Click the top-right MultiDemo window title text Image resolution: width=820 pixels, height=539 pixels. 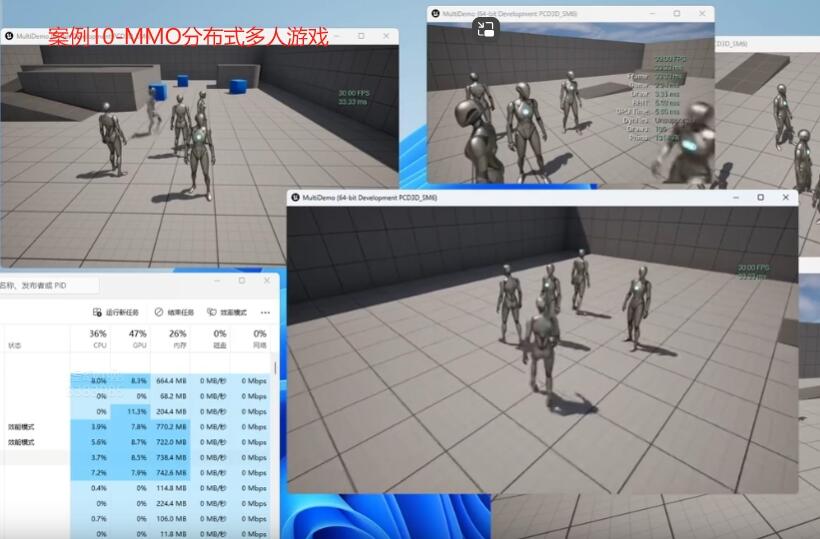coord(509,14)
